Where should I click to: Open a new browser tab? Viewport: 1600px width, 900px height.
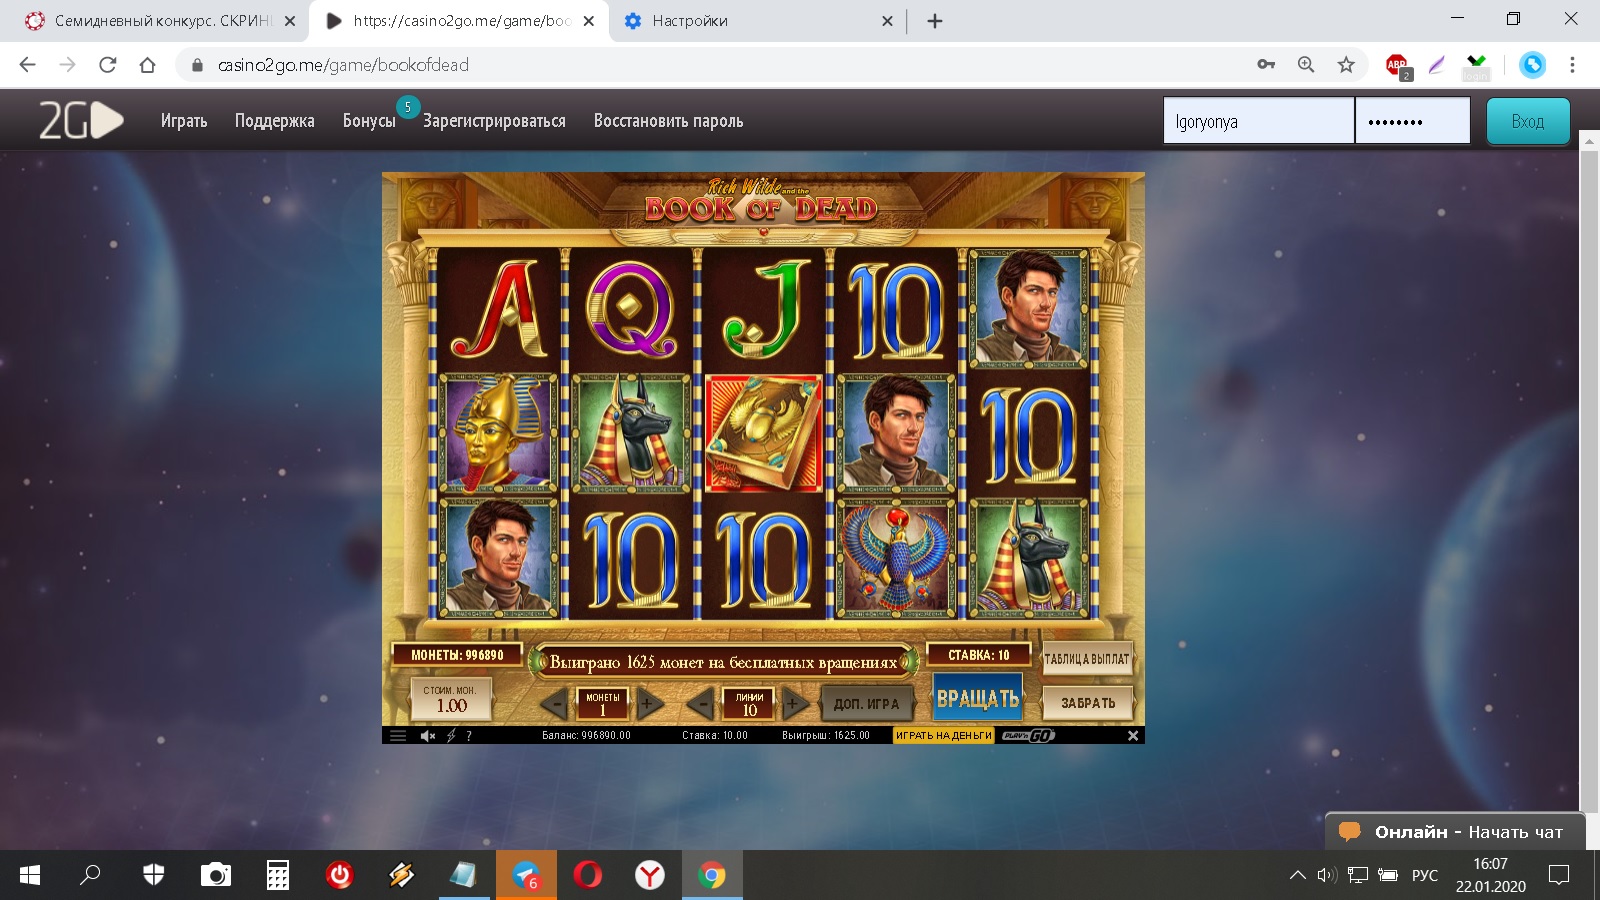(935, 21)
